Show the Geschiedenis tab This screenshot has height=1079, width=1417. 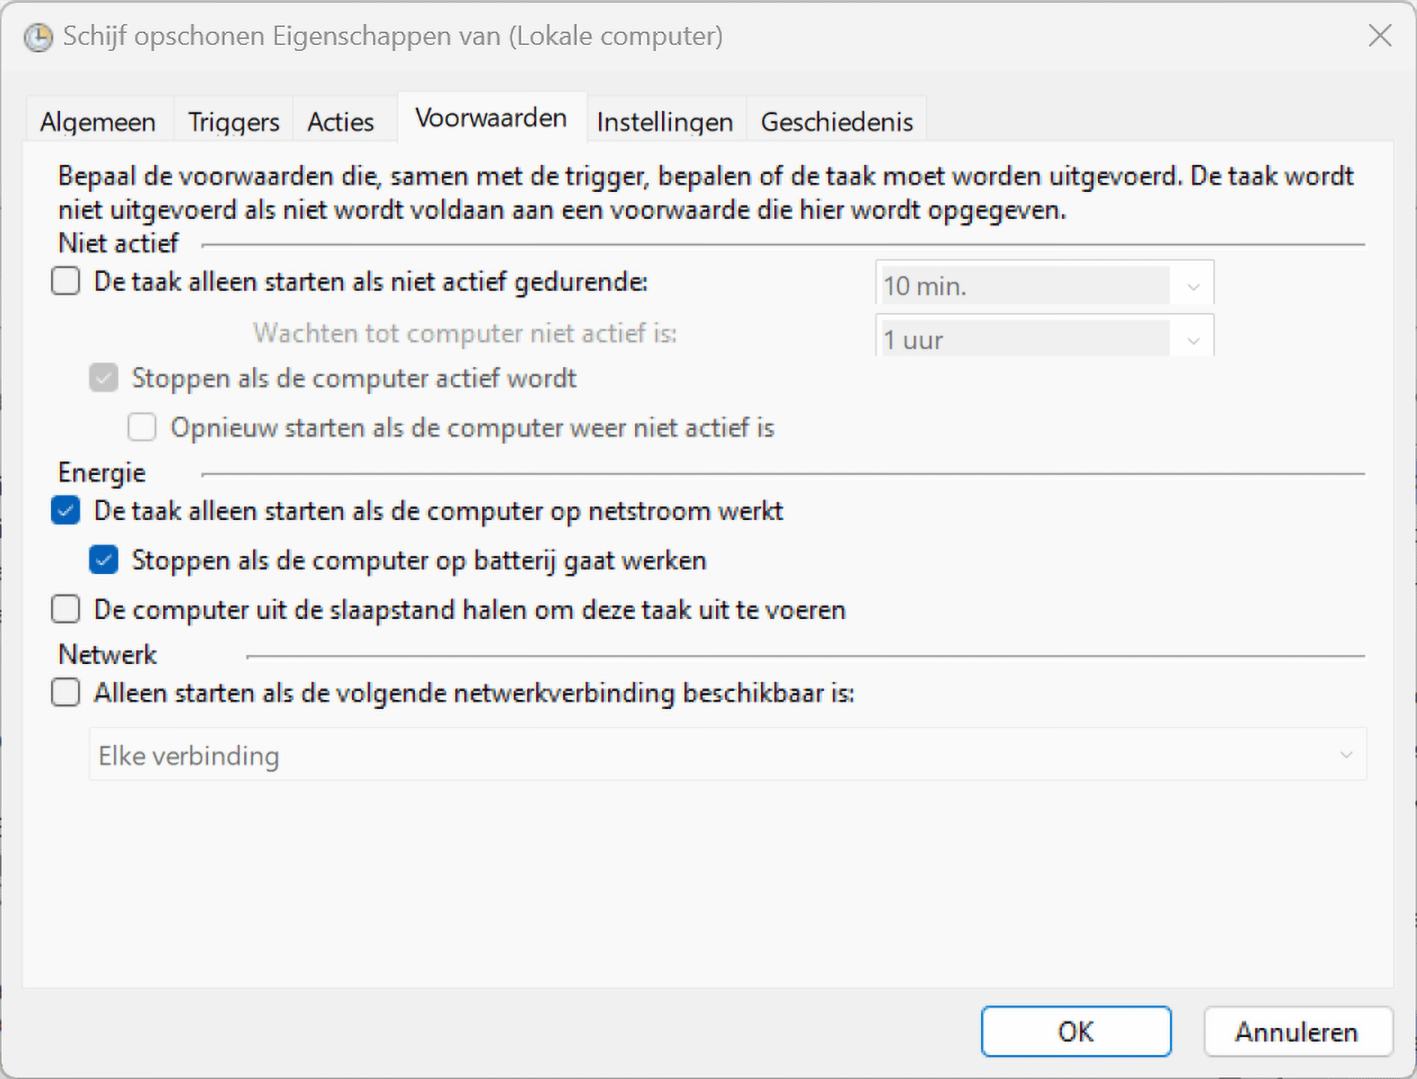tap(837, 121)
